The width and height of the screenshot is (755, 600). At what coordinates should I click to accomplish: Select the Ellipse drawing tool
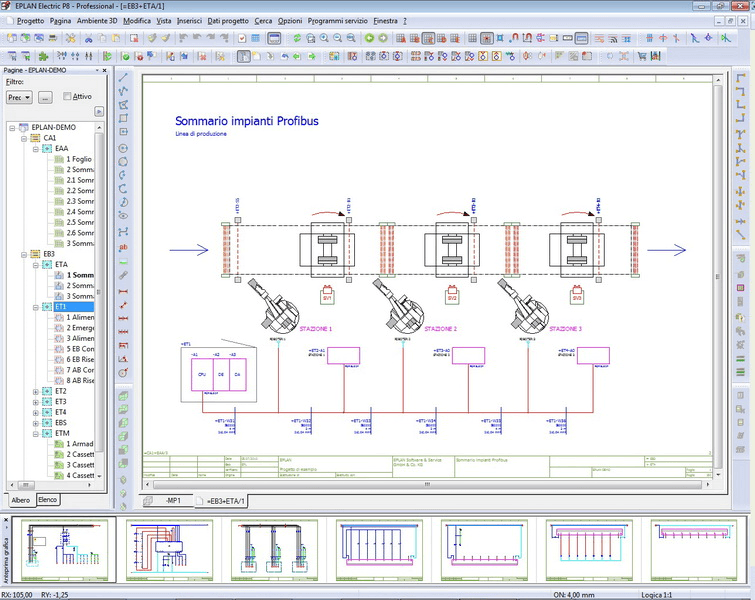[x=123, y=216]
